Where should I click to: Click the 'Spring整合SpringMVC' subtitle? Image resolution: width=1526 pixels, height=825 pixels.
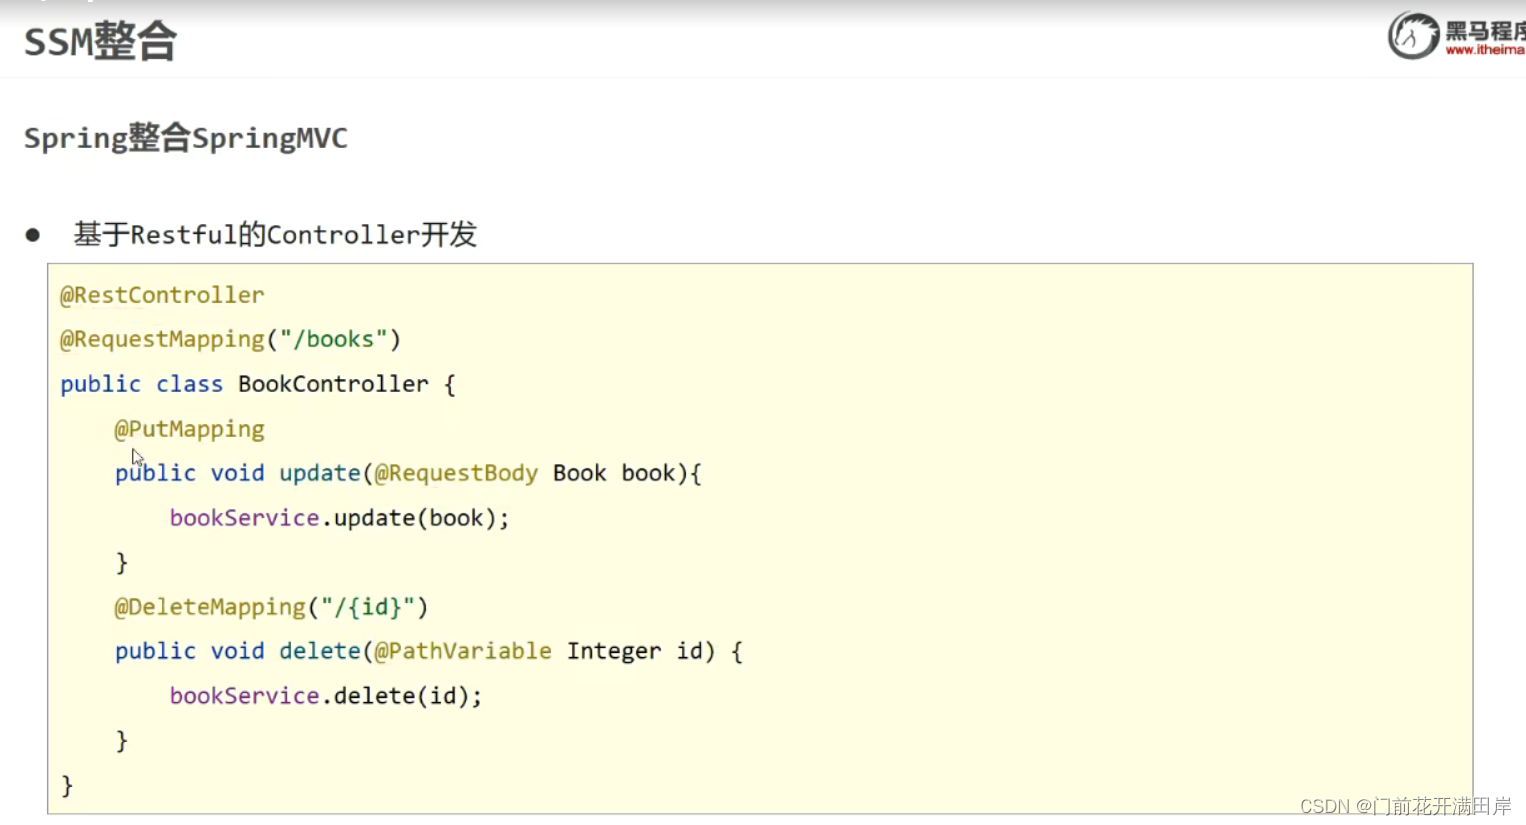pyautogui.click(x=186, y=138)
